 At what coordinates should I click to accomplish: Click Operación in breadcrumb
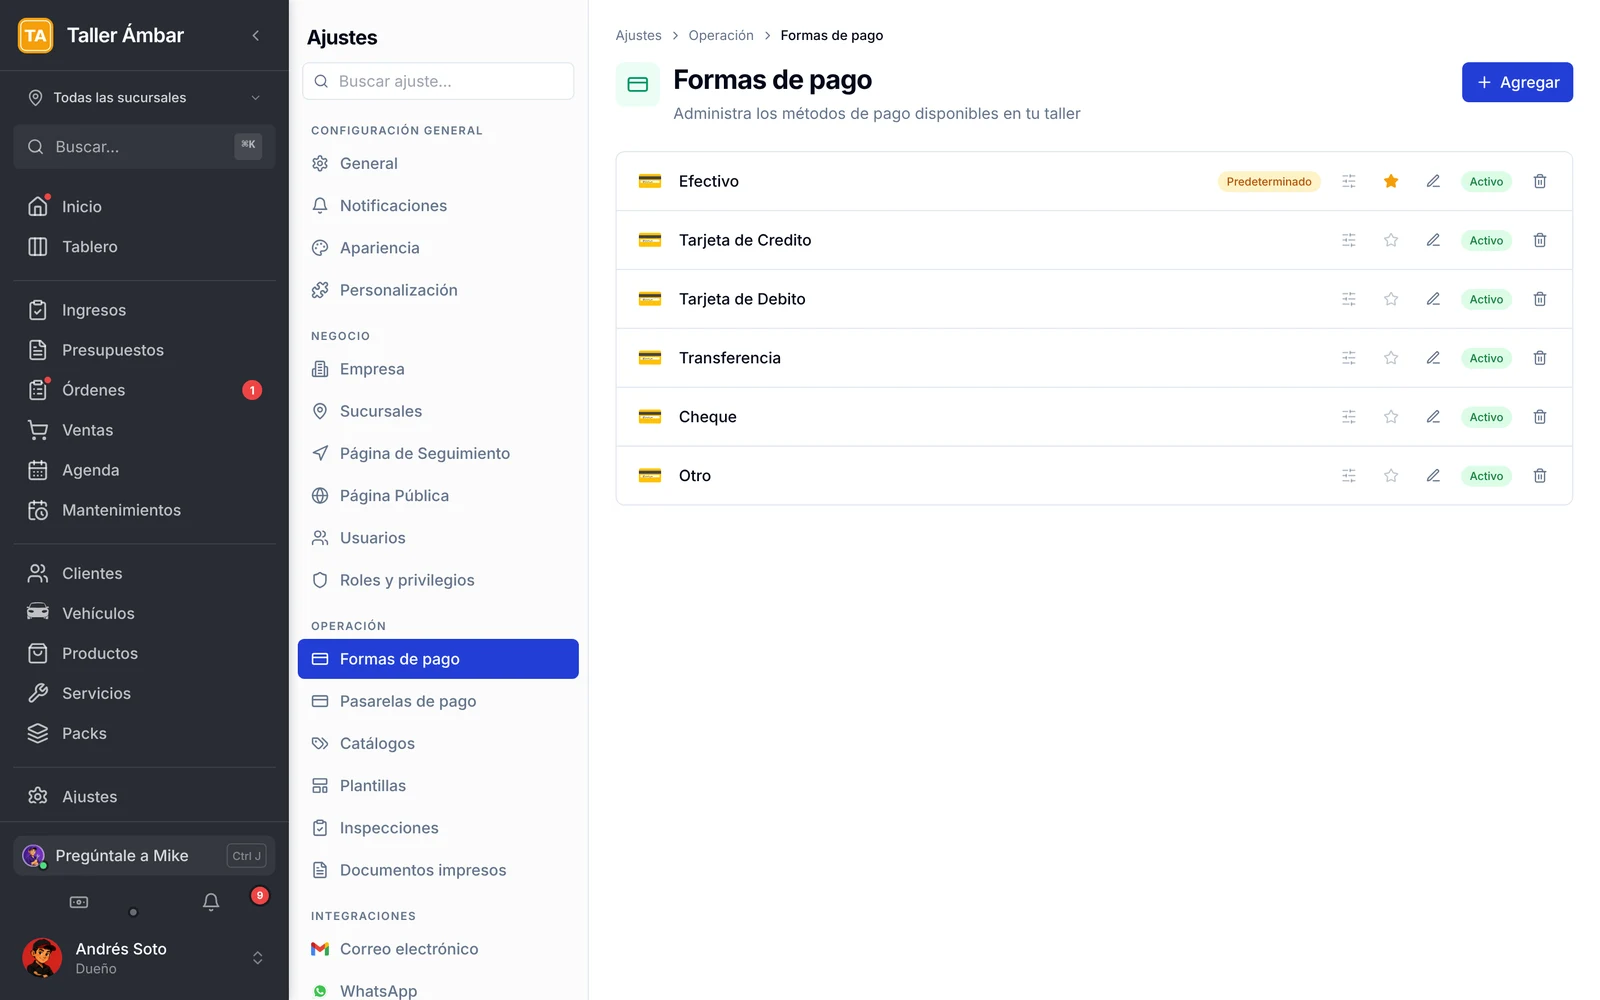point(721,35)
